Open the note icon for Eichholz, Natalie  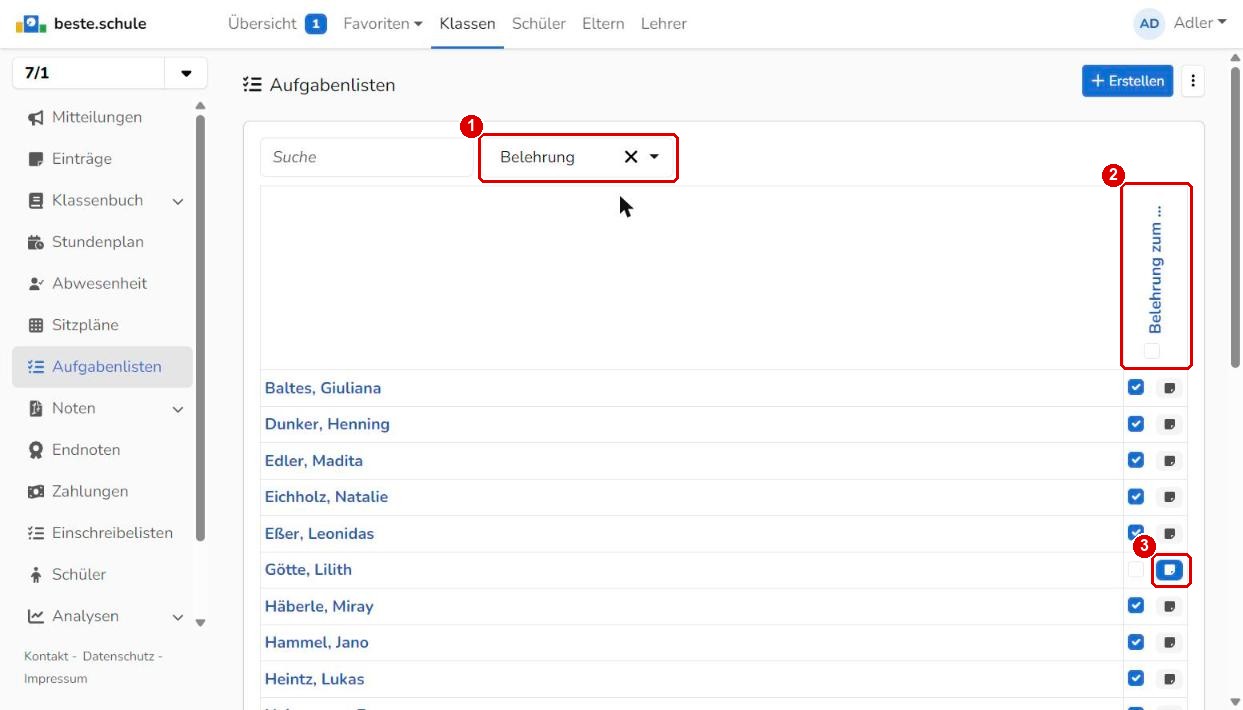pyautogui.click(x=1169, y=497)
